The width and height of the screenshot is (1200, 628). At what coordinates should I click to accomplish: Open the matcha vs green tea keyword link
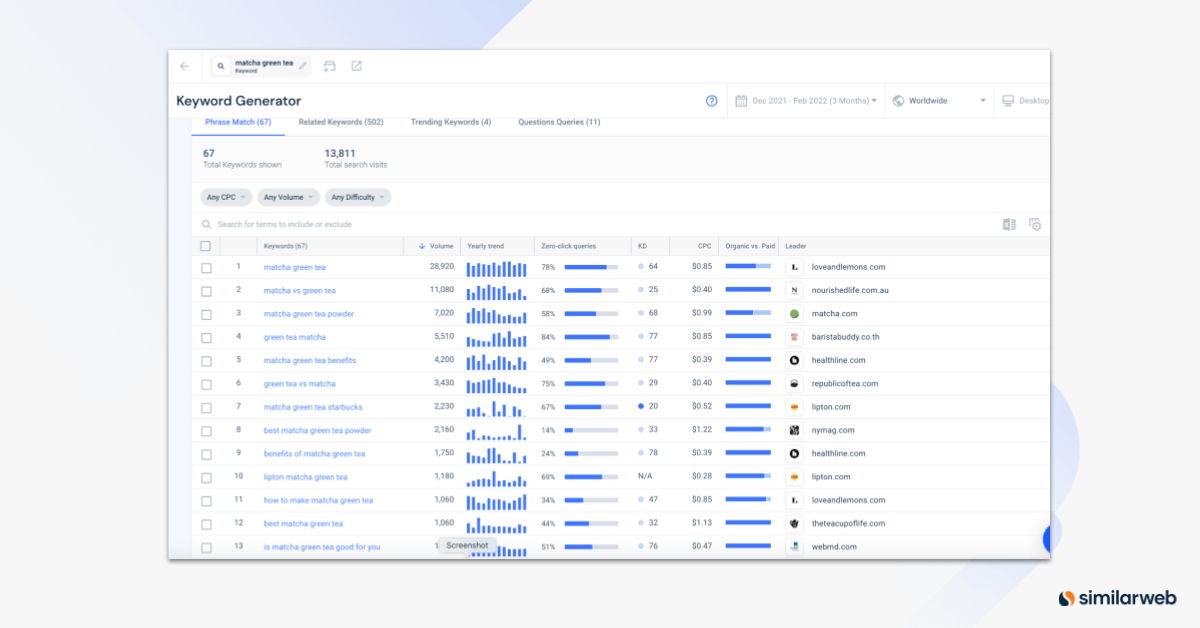point(299,291)
